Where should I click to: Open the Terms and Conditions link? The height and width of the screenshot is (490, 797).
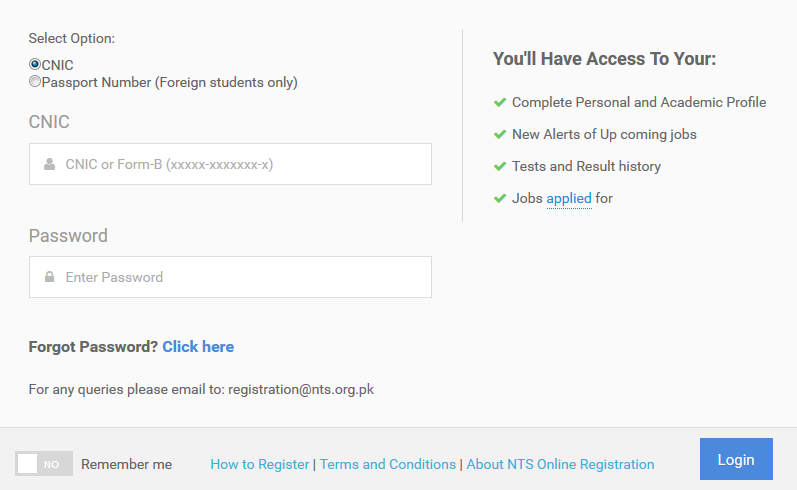coord(388,464)
